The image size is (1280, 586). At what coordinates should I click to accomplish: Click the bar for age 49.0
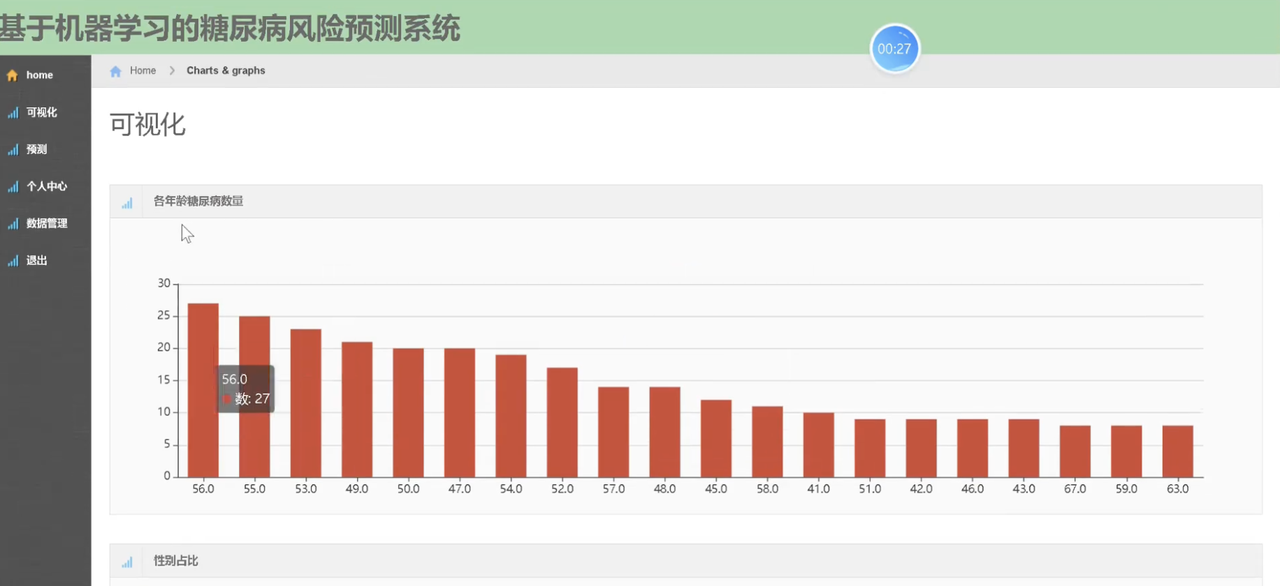click(357, 409)
